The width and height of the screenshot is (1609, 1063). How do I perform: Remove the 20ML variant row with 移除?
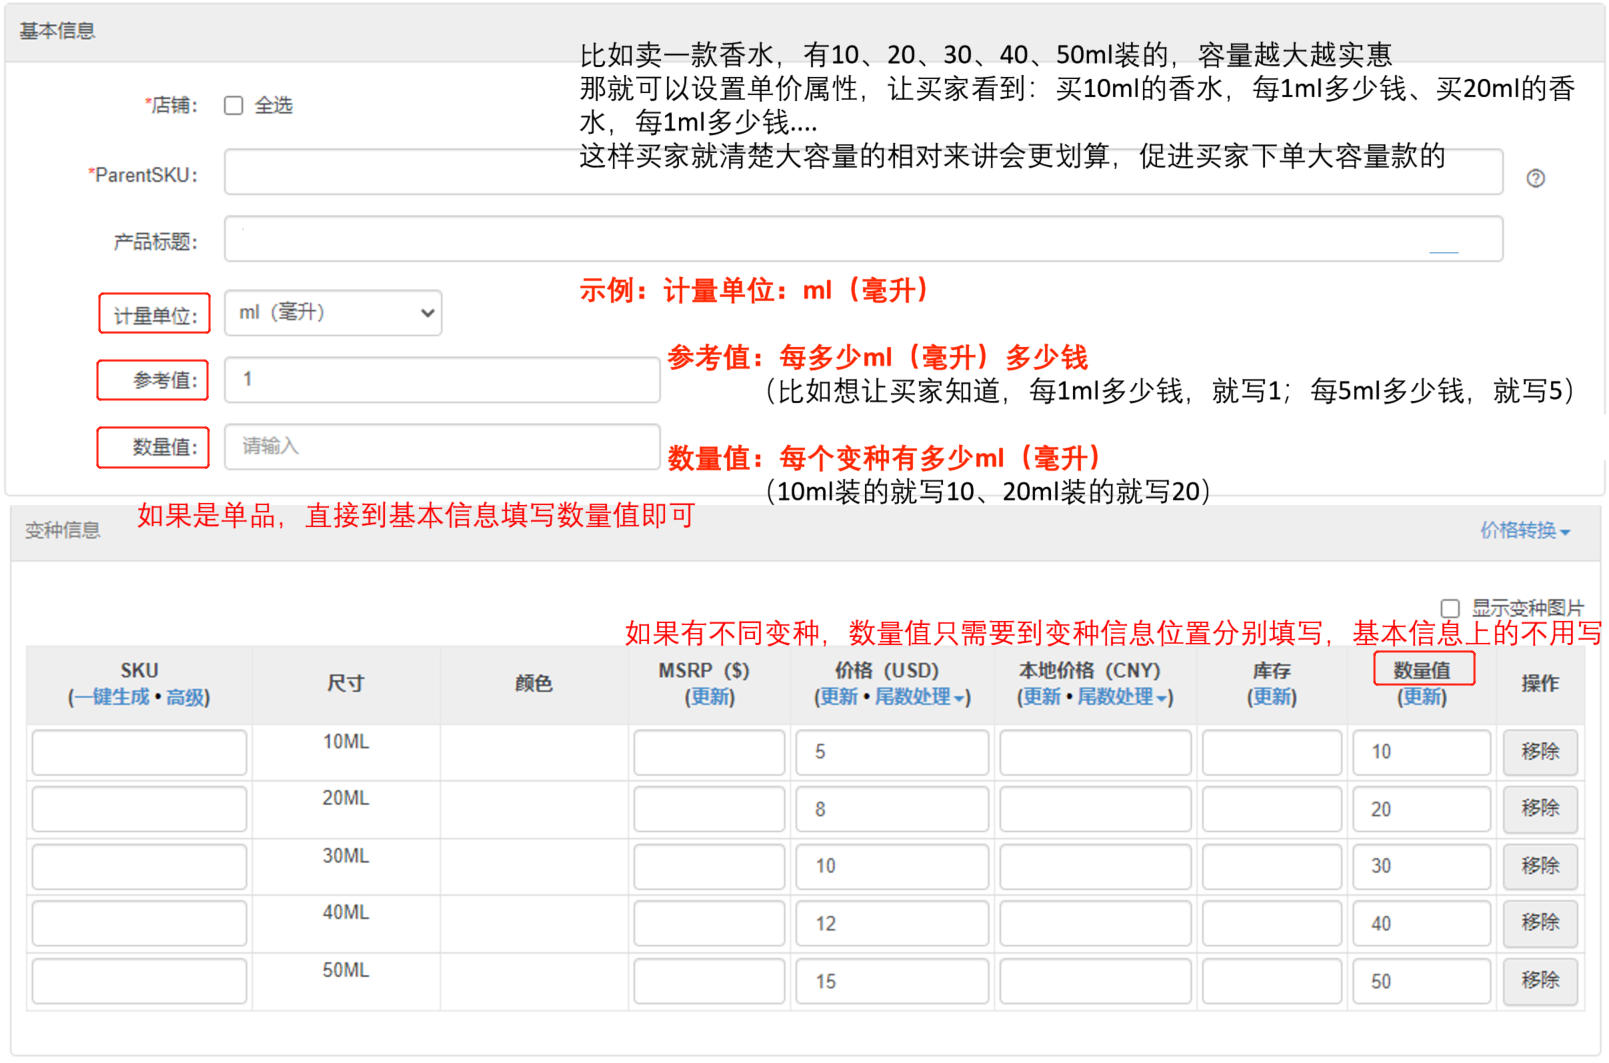click(1540, 809)
